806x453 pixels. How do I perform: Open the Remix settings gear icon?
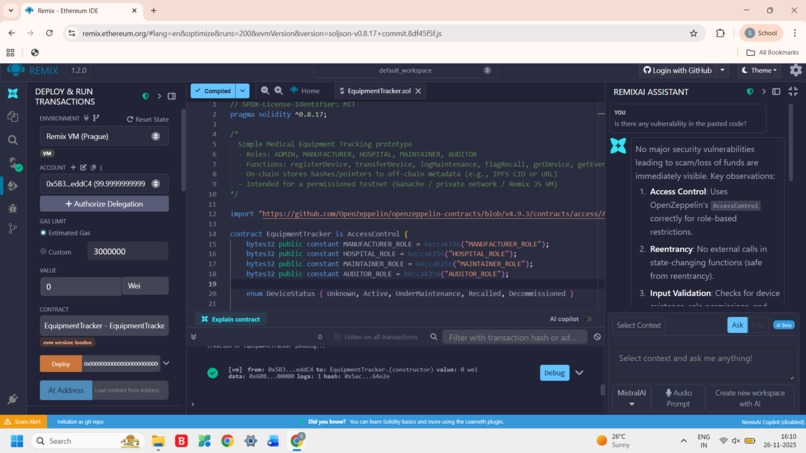[x=796, y=70]
